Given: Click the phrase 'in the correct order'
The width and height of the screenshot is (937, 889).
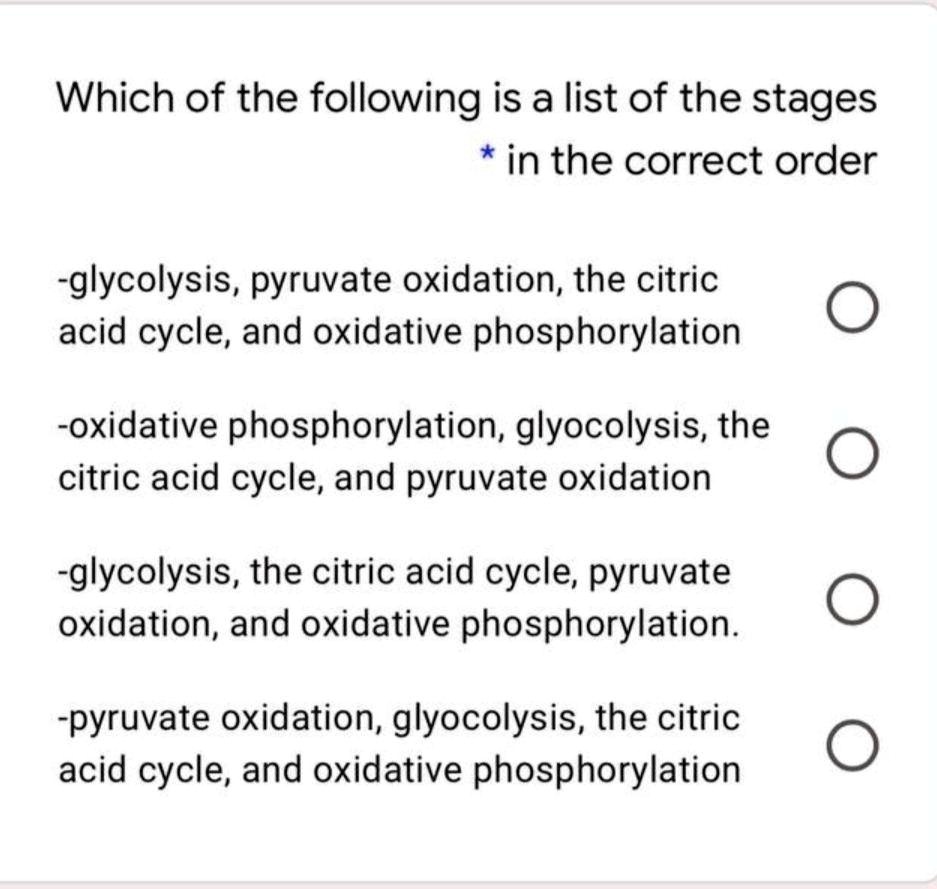Looking at the screenshot, I should (690, 160).
